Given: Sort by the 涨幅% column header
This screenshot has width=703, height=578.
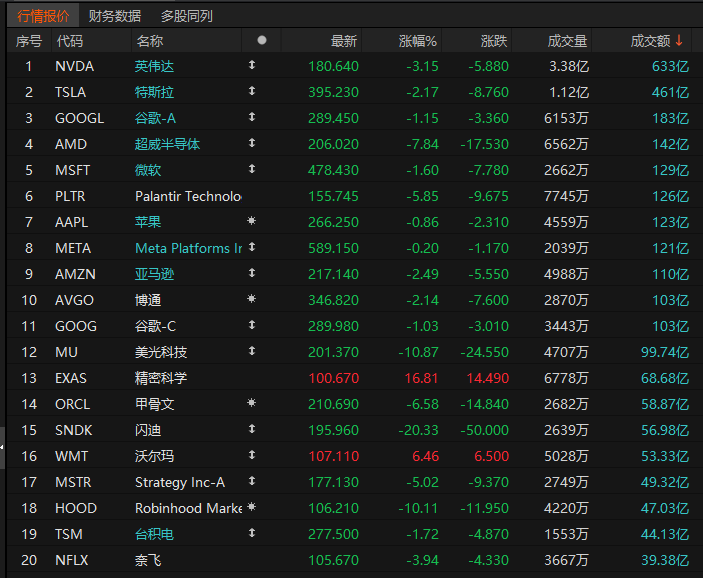Looking at the screenshot, I should 418,41.
